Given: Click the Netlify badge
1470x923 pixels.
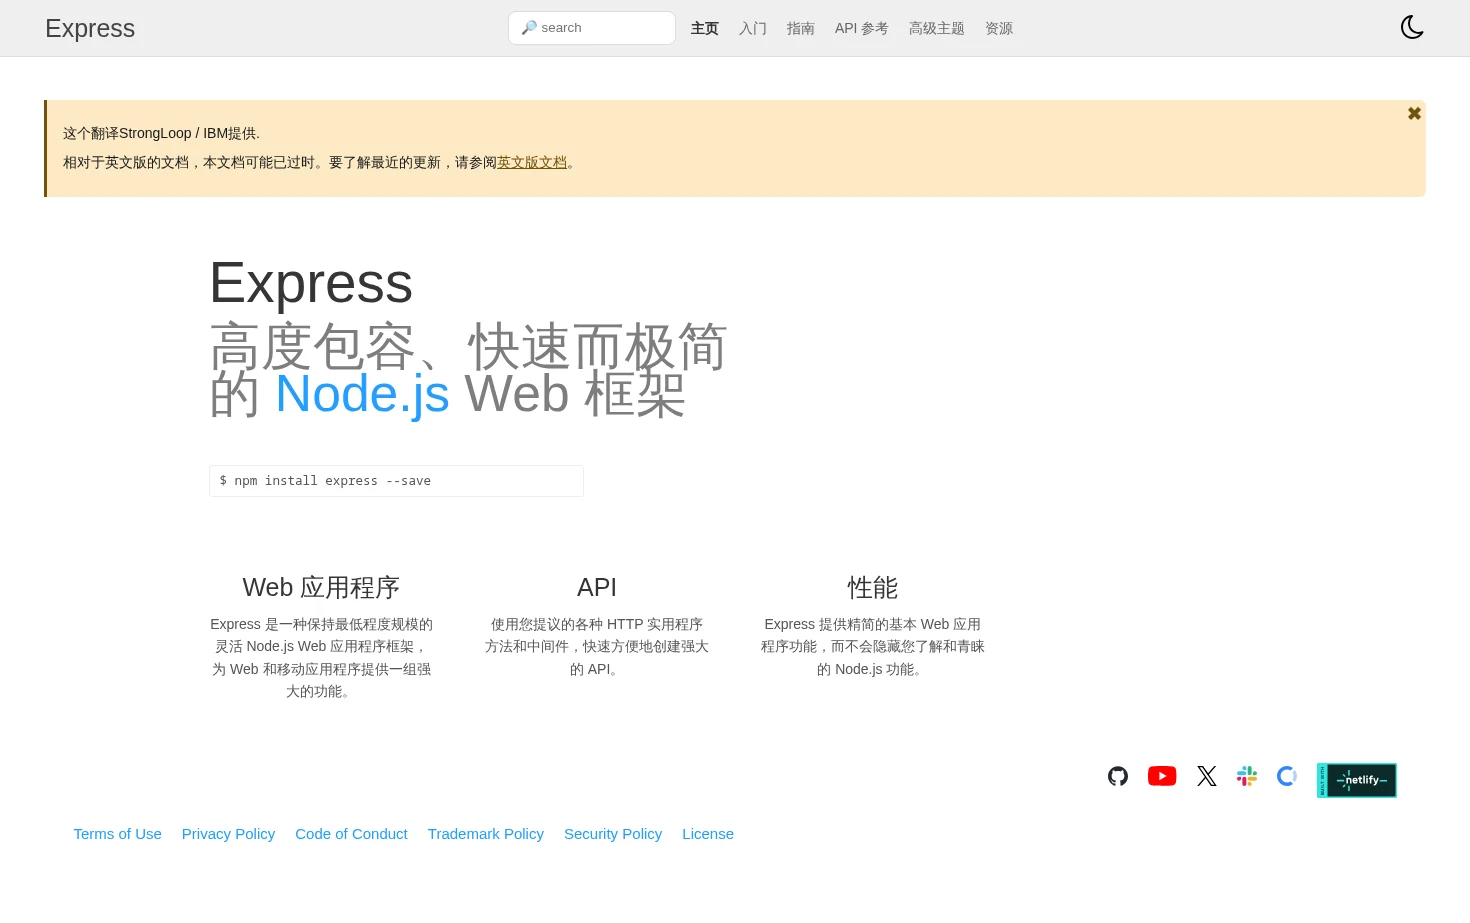Looking at the screenshot, I should click(1357, 780).
